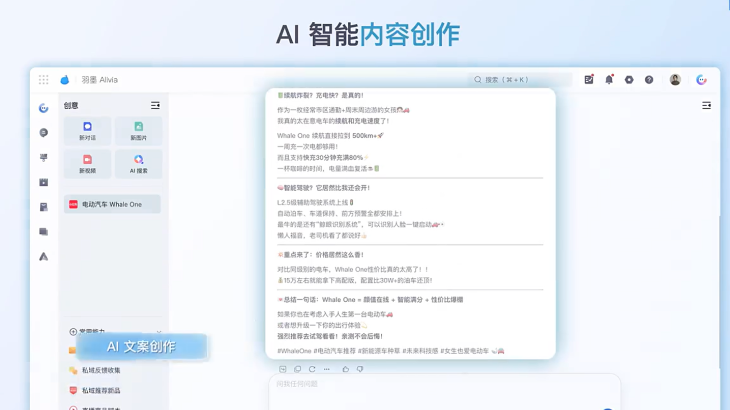Click the heading 重点来了：价格居然这么香！

tap(320, 255)
